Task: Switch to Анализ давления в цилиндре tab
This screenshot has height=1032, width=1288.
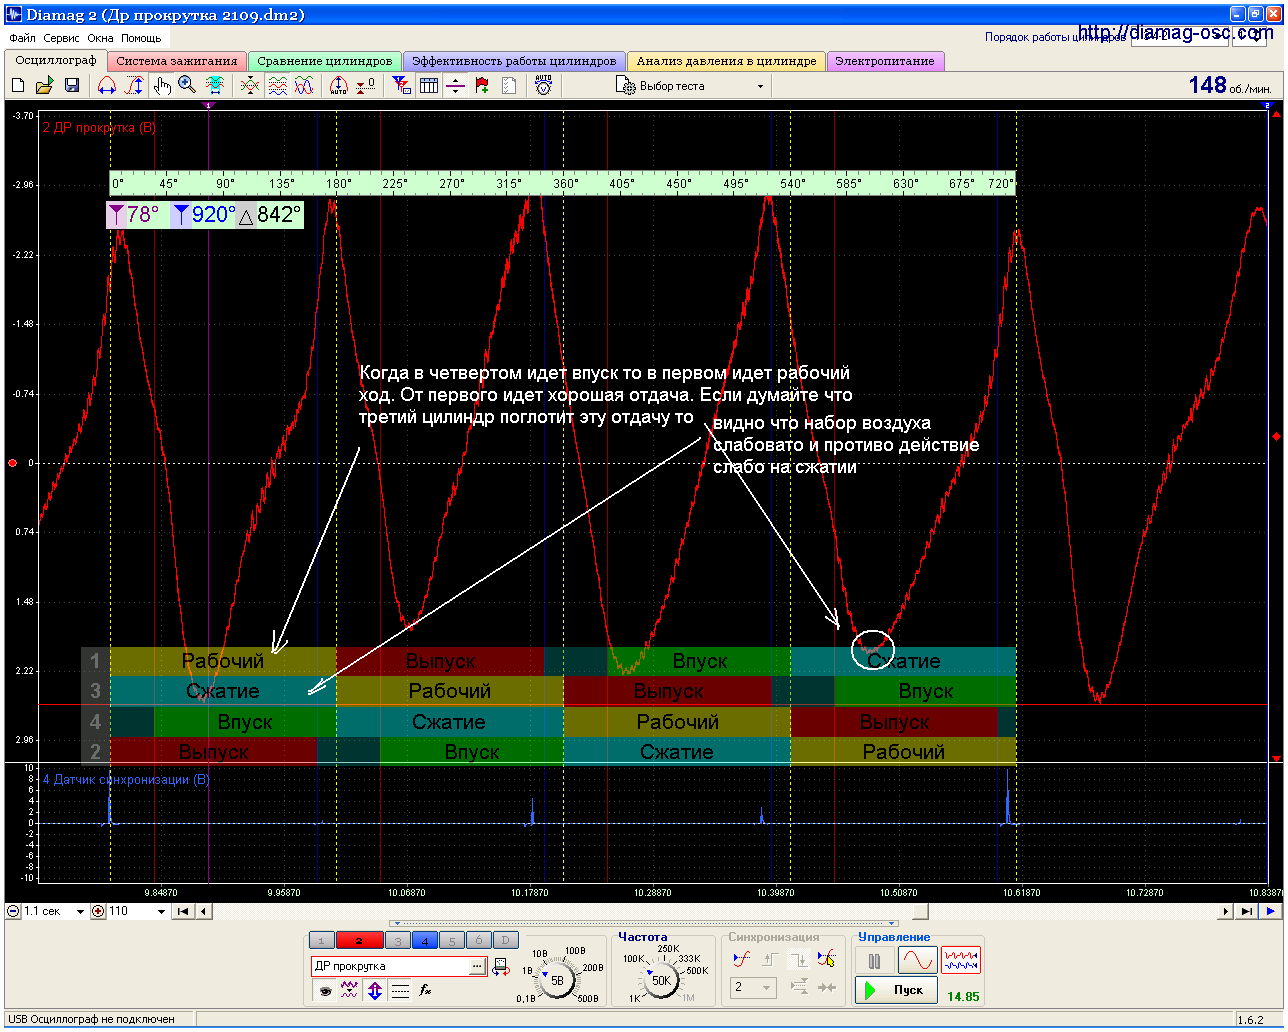Action: pyautogui.click(x=727, y=61)
